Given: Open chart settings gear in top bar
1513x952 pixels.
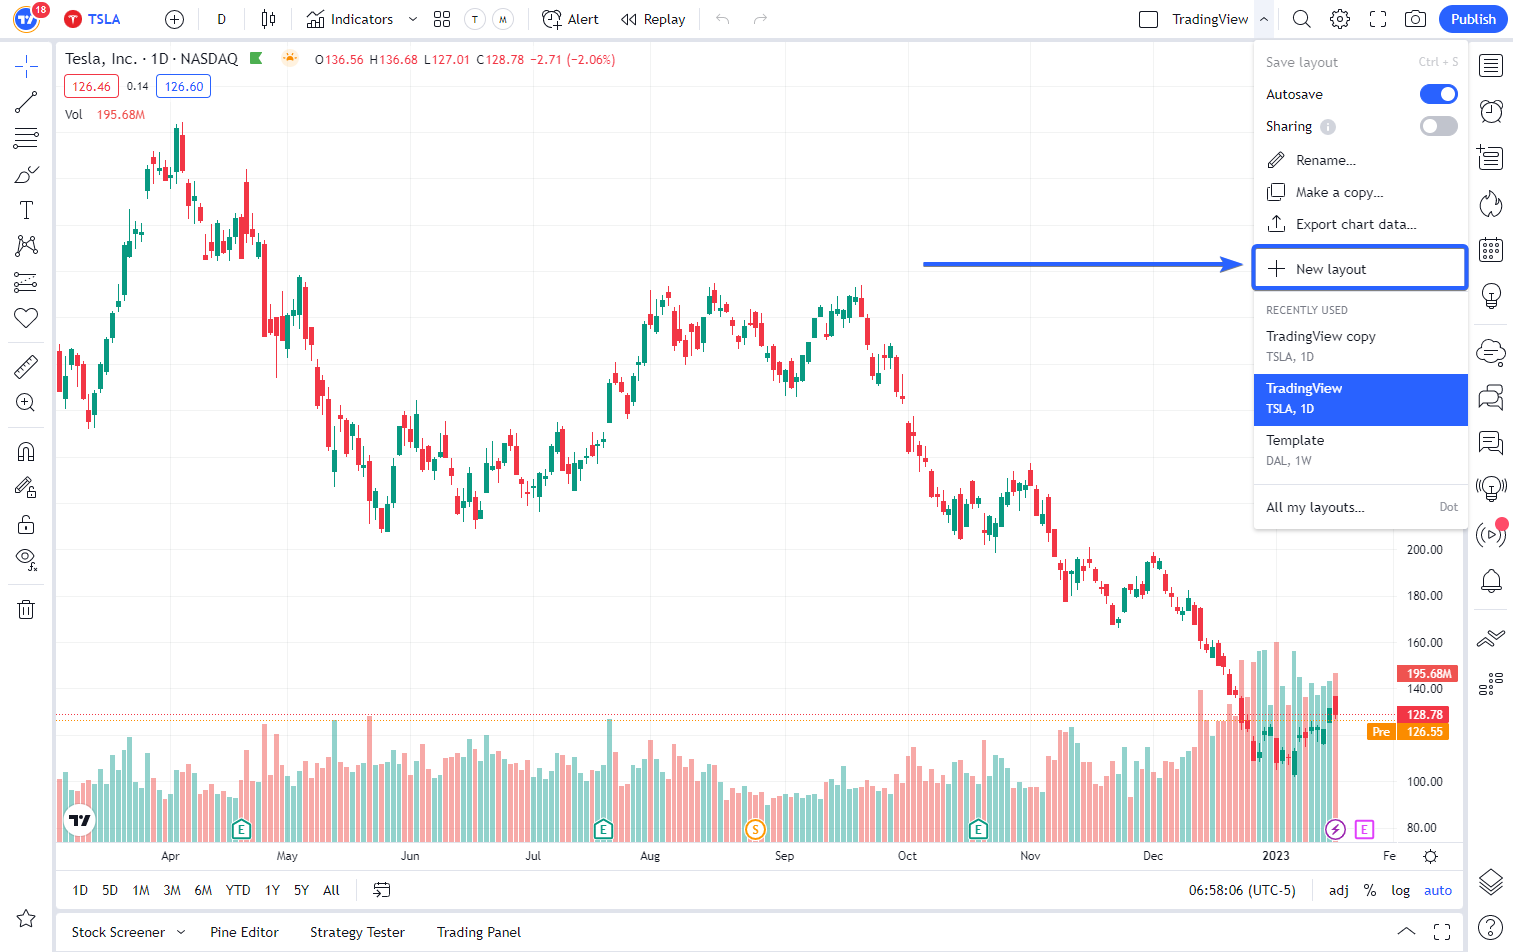Looking at the screenshot, I should tap(1340, 19).
